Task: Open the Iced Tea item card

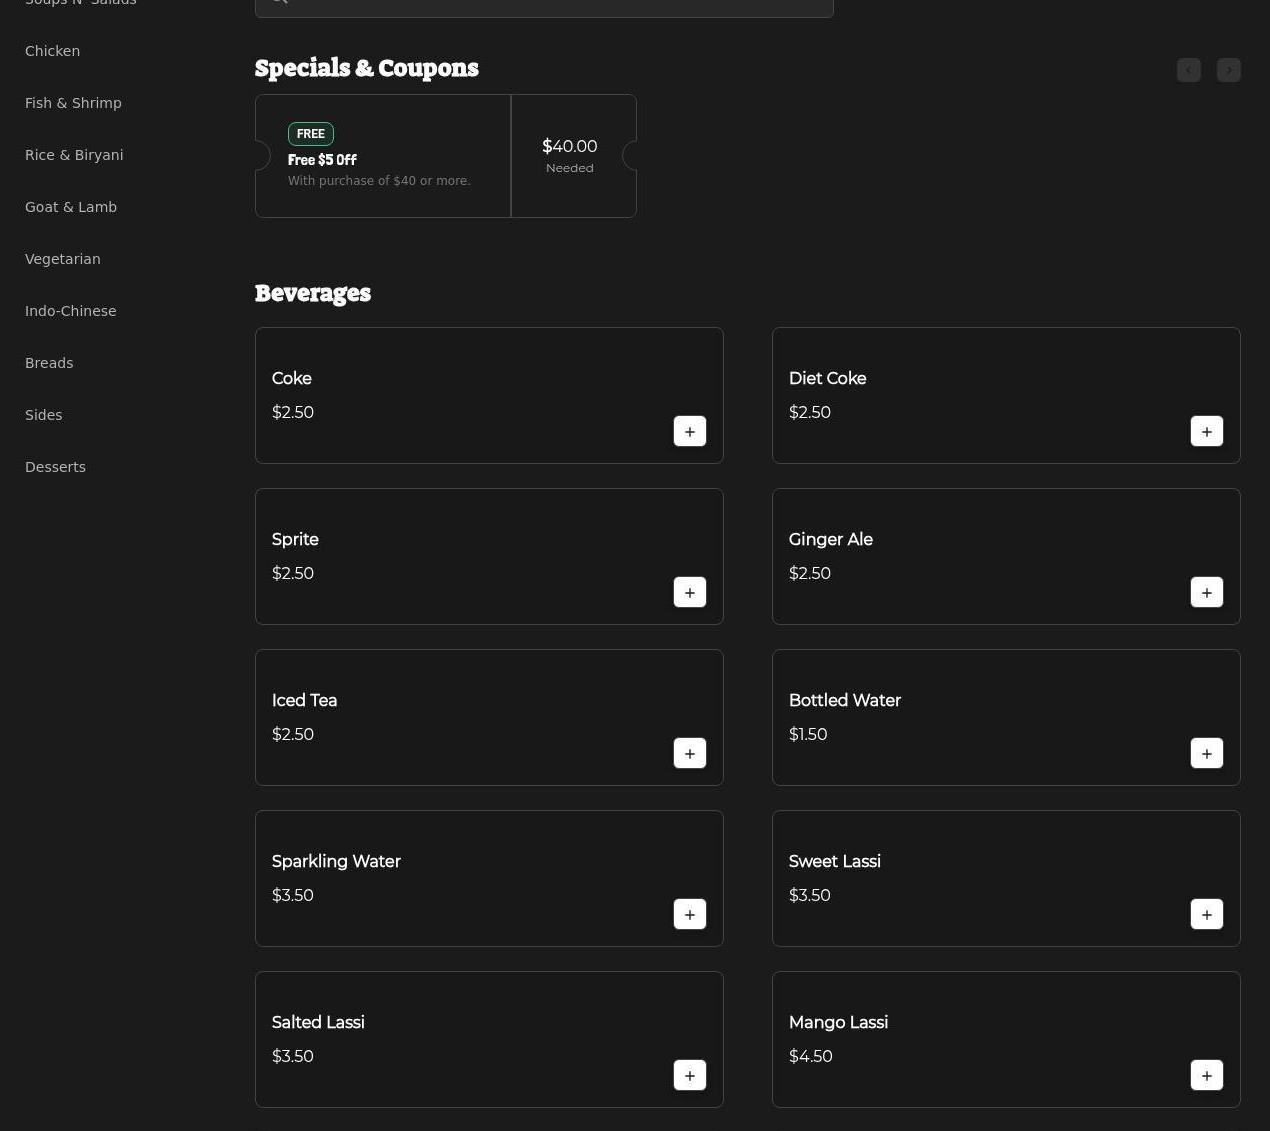Action: 489,717
